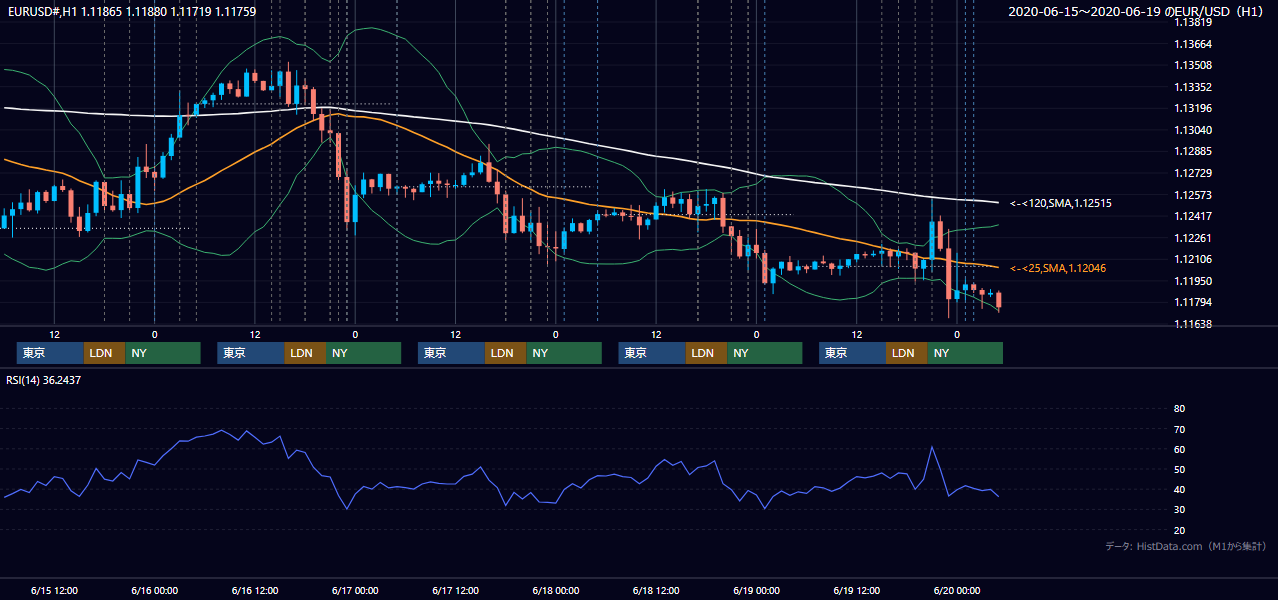This screenshot has height=600, width=1278.
Task: Click the RSI scale value 40
Action: 1179,489
